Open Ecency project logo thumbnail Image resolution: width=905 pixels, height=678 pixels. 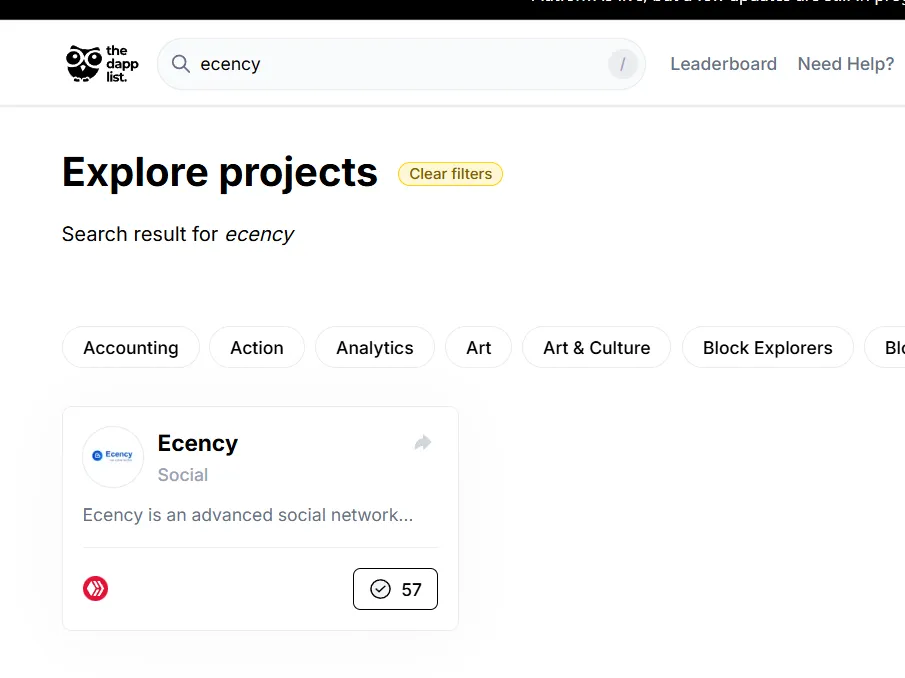click(113, 457)
